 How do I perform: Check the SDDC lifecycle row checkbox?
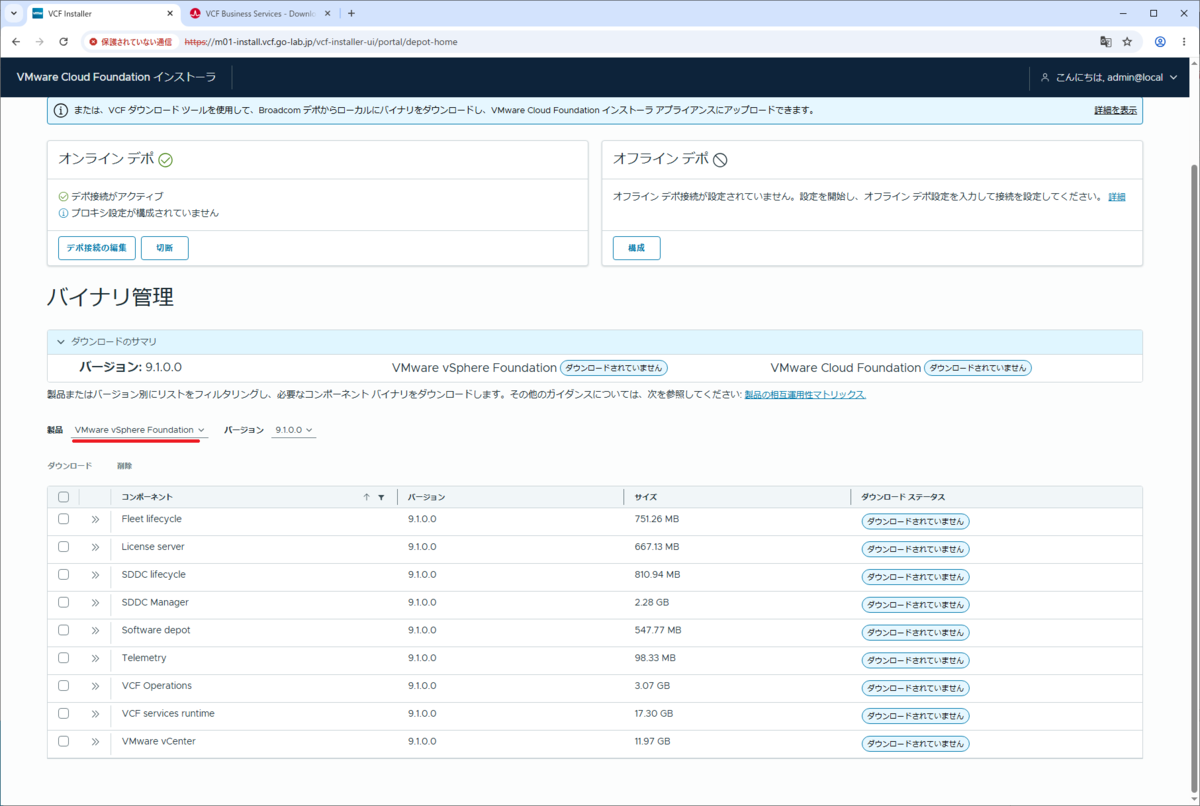pyautogui.click(x=63, y=575)
